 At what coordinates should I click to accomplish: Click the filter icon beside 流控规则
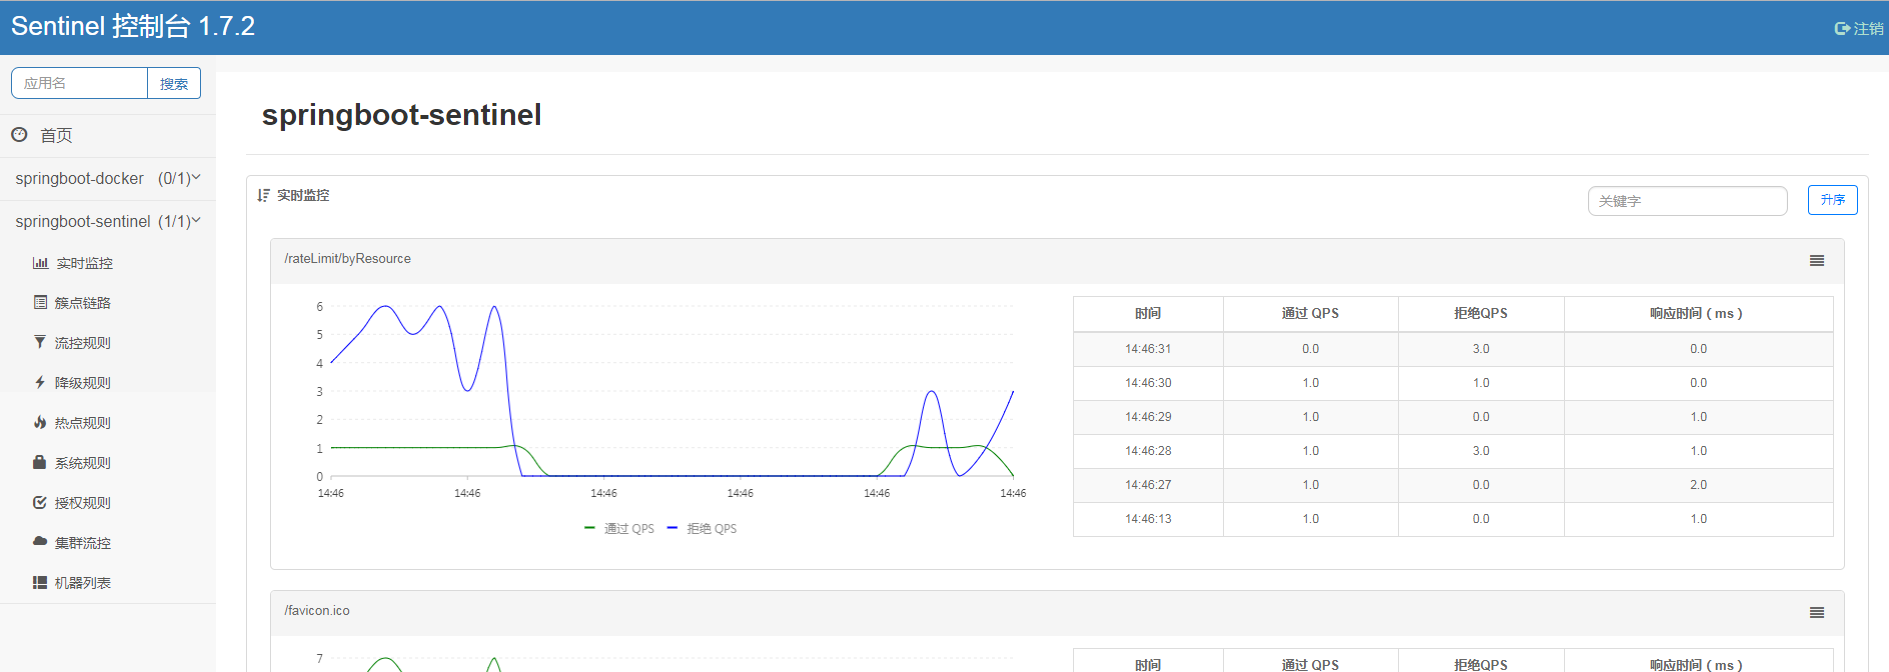click(40, 342)
